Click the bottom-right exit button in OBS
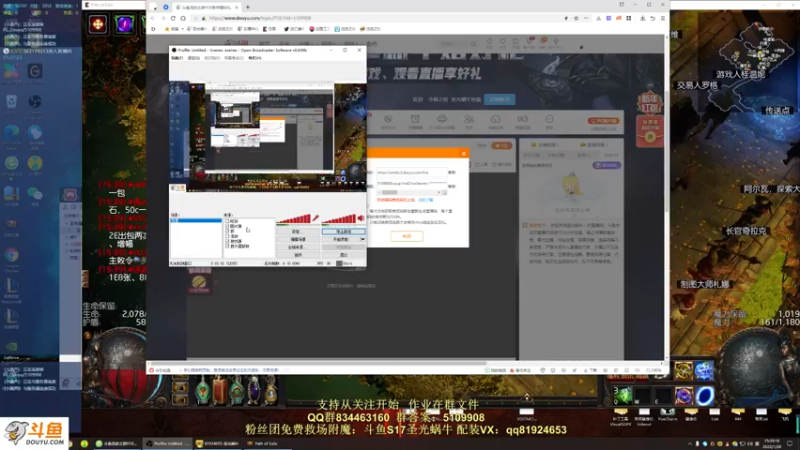Screen dimensions: 800x450 343,255
